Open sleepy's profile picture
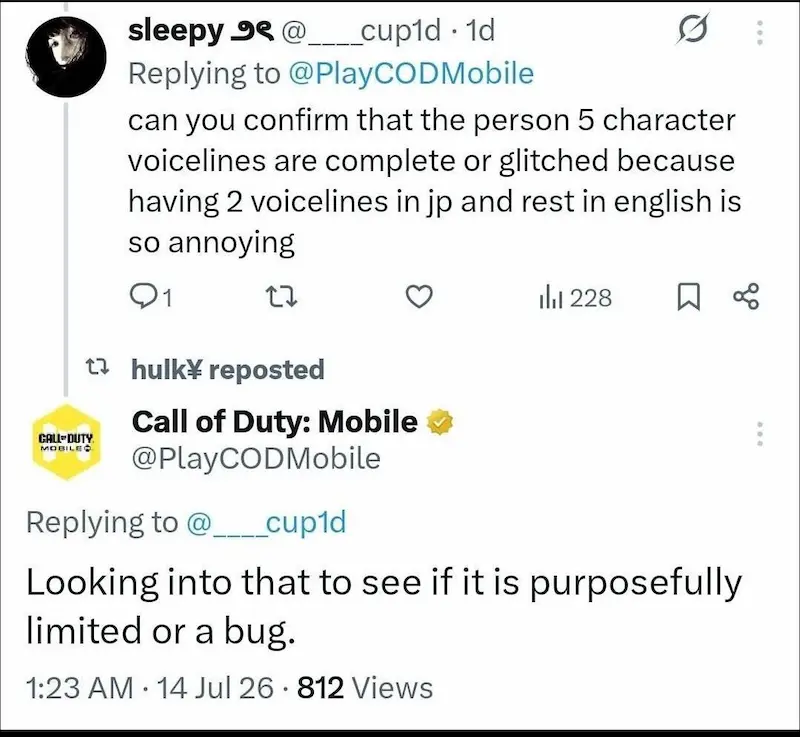This screenshot has width=800, height=737. tap(66, 57)
